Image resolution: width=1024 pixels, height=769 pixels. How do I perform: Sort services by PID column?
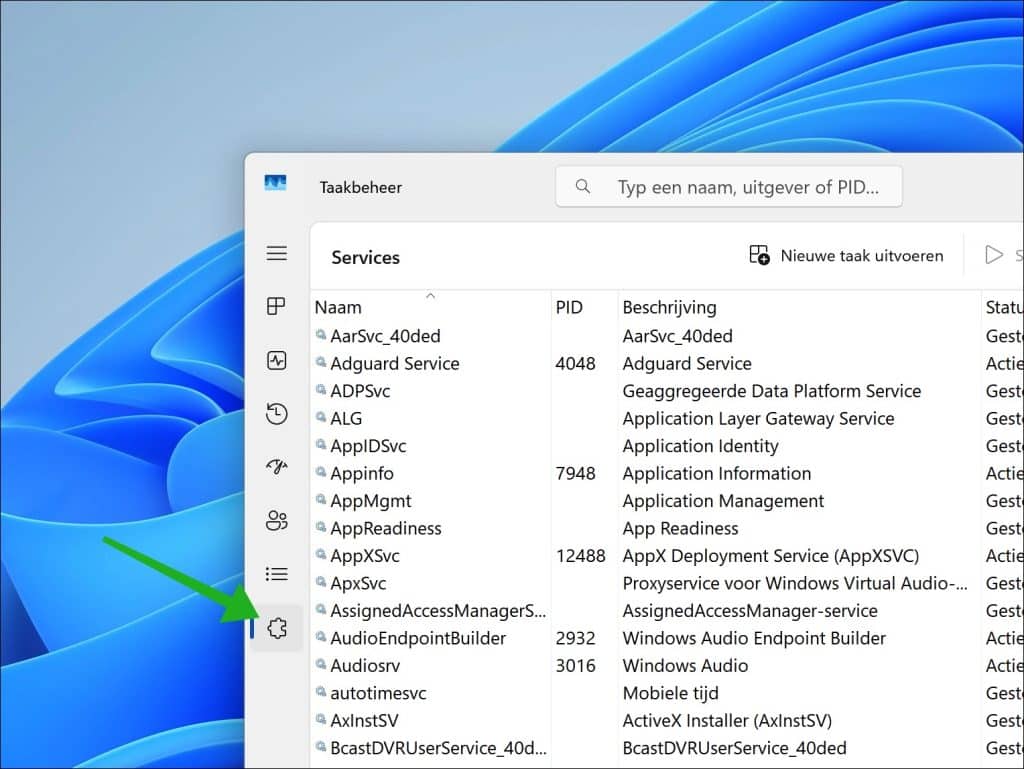point(569,307)
